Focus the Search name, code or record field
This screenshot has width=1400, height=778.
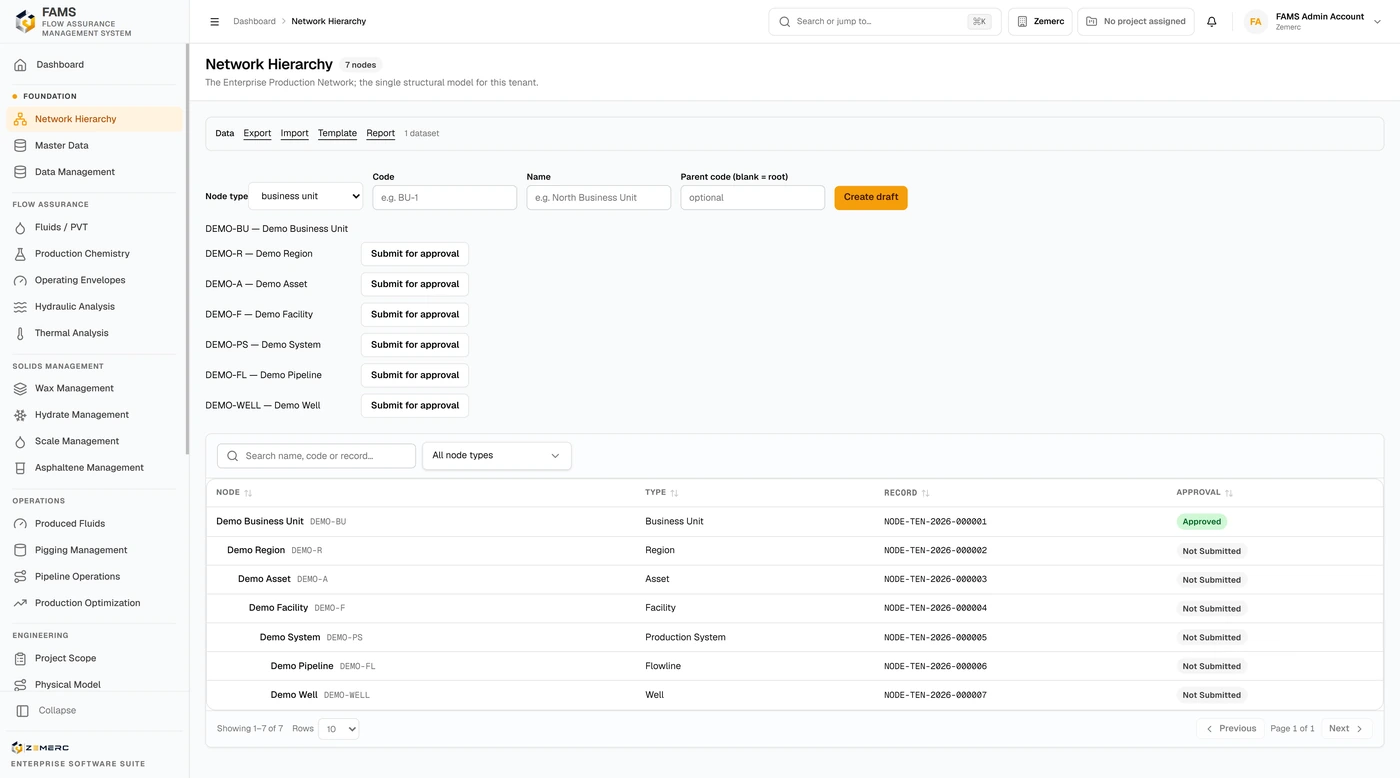tap(316, 456)
